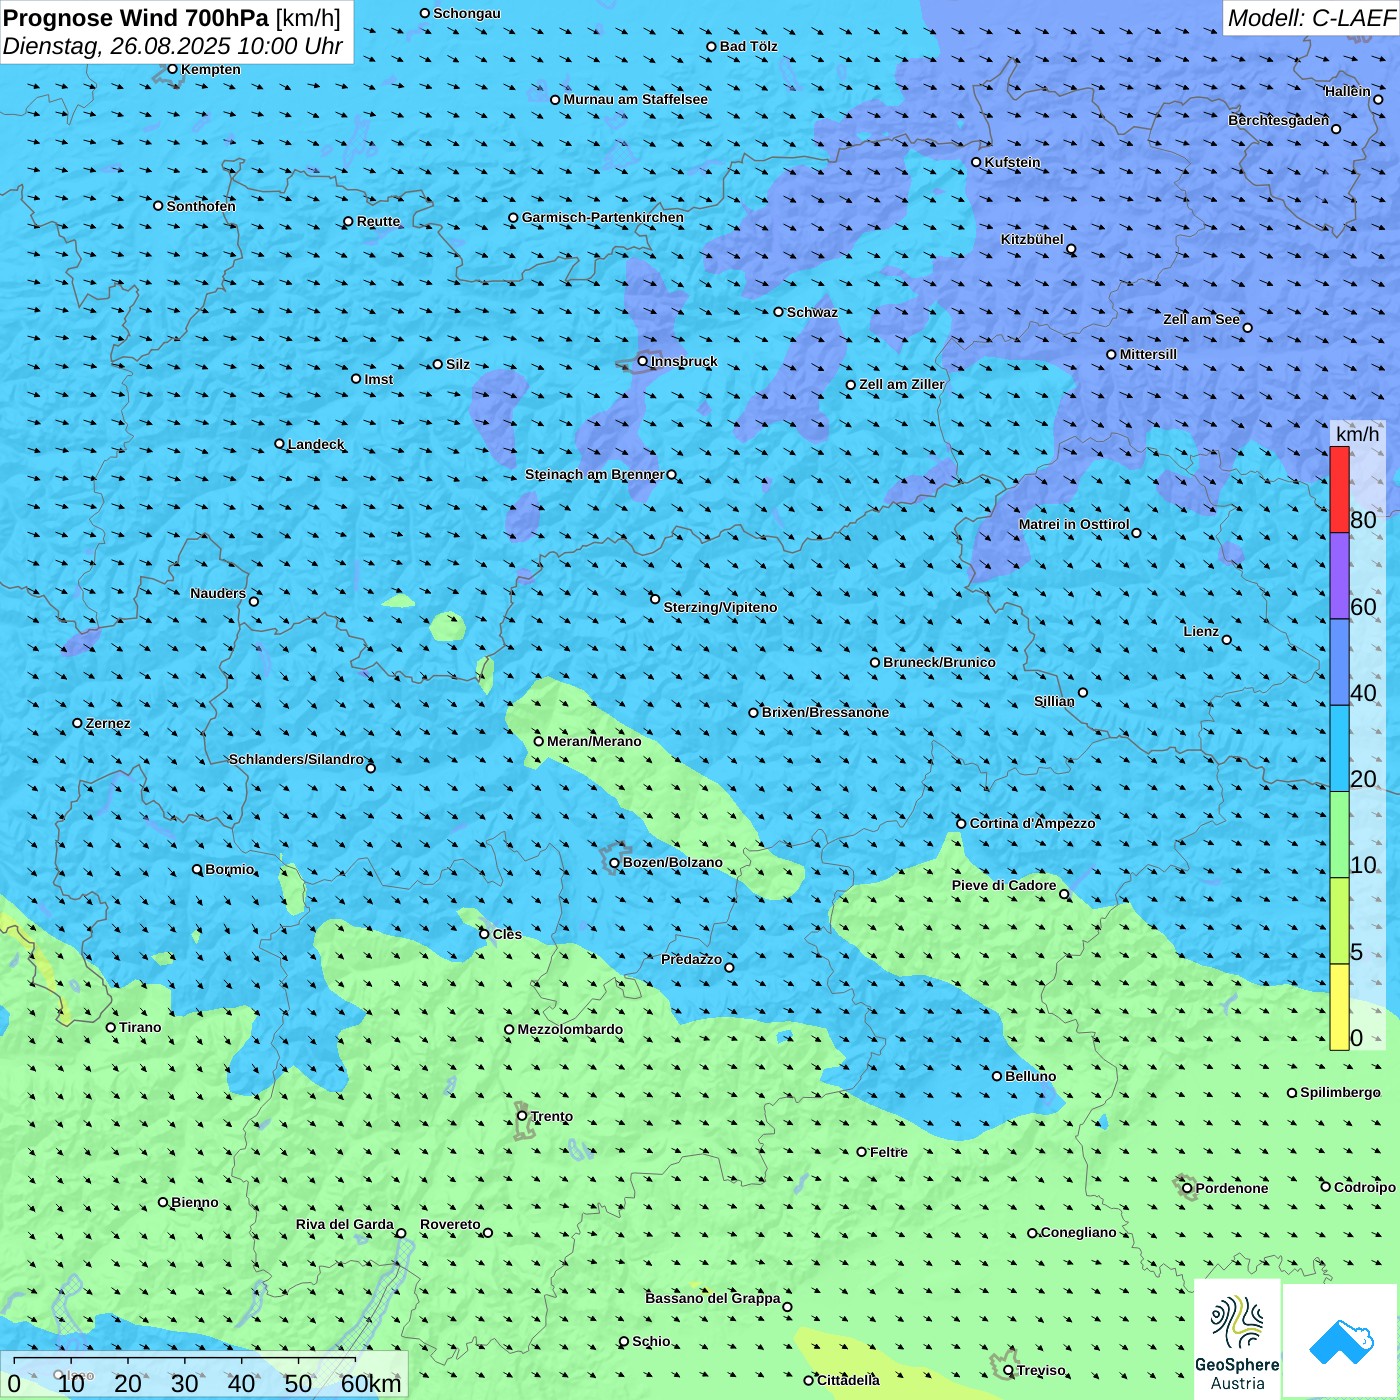Image resolution: width=1400 pixels, height=1400 pixels.
Task: Select the Innsbruck city label
Action: [684, 361]
